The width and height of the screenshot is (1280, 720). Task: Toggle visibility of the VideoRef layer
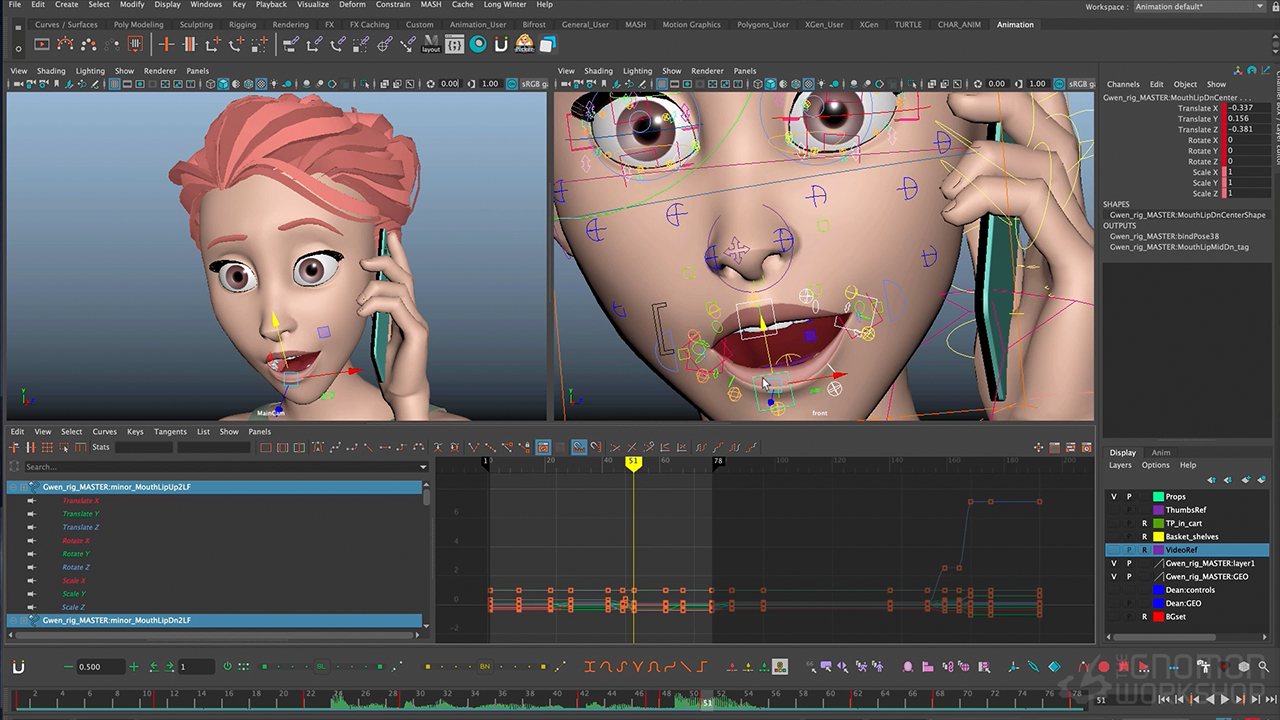[x=1114, y=550]
